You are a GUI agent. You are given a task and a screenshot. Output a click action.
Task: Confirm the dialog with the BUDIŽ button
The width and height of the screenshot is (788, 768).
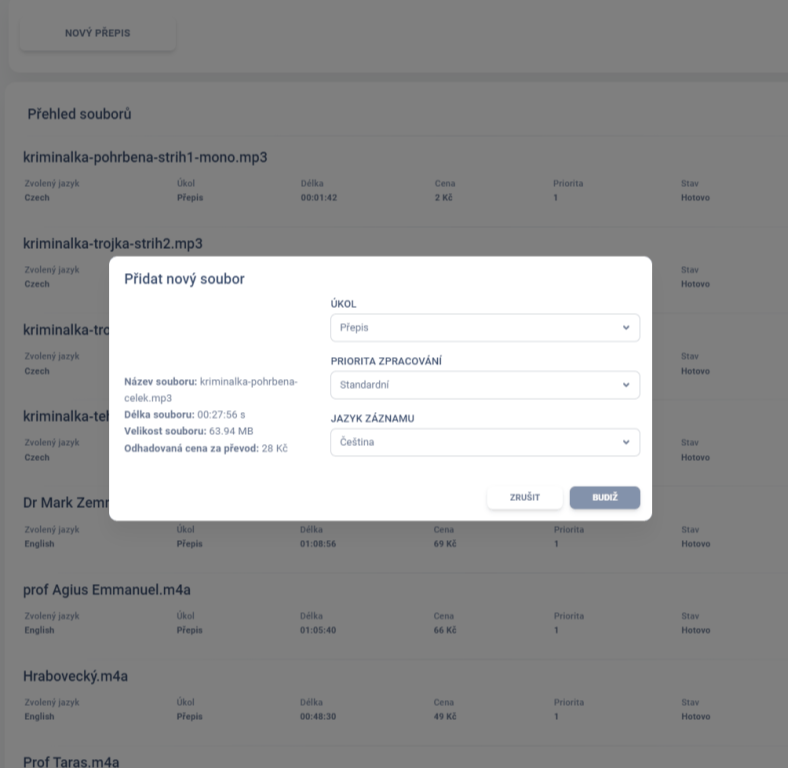coord(604,498)
